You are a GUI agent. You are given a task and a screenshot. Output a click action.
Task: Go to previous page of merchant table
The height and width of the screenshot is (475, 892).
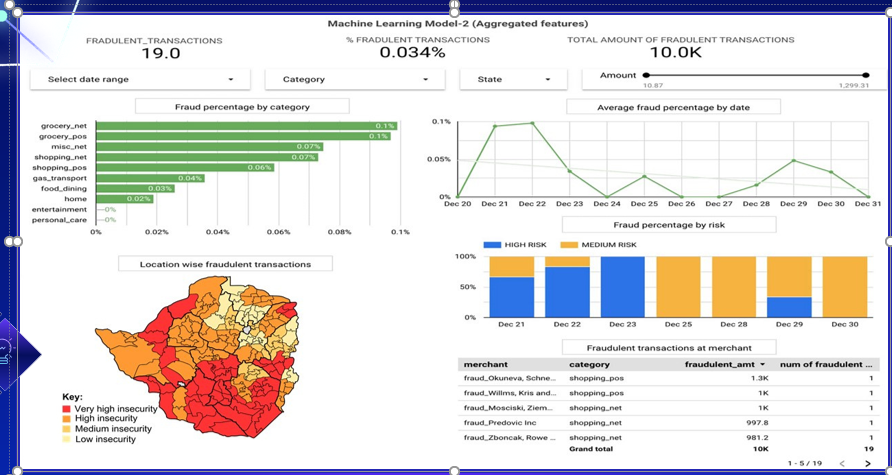pyautogui.click(x=842, y=464)
